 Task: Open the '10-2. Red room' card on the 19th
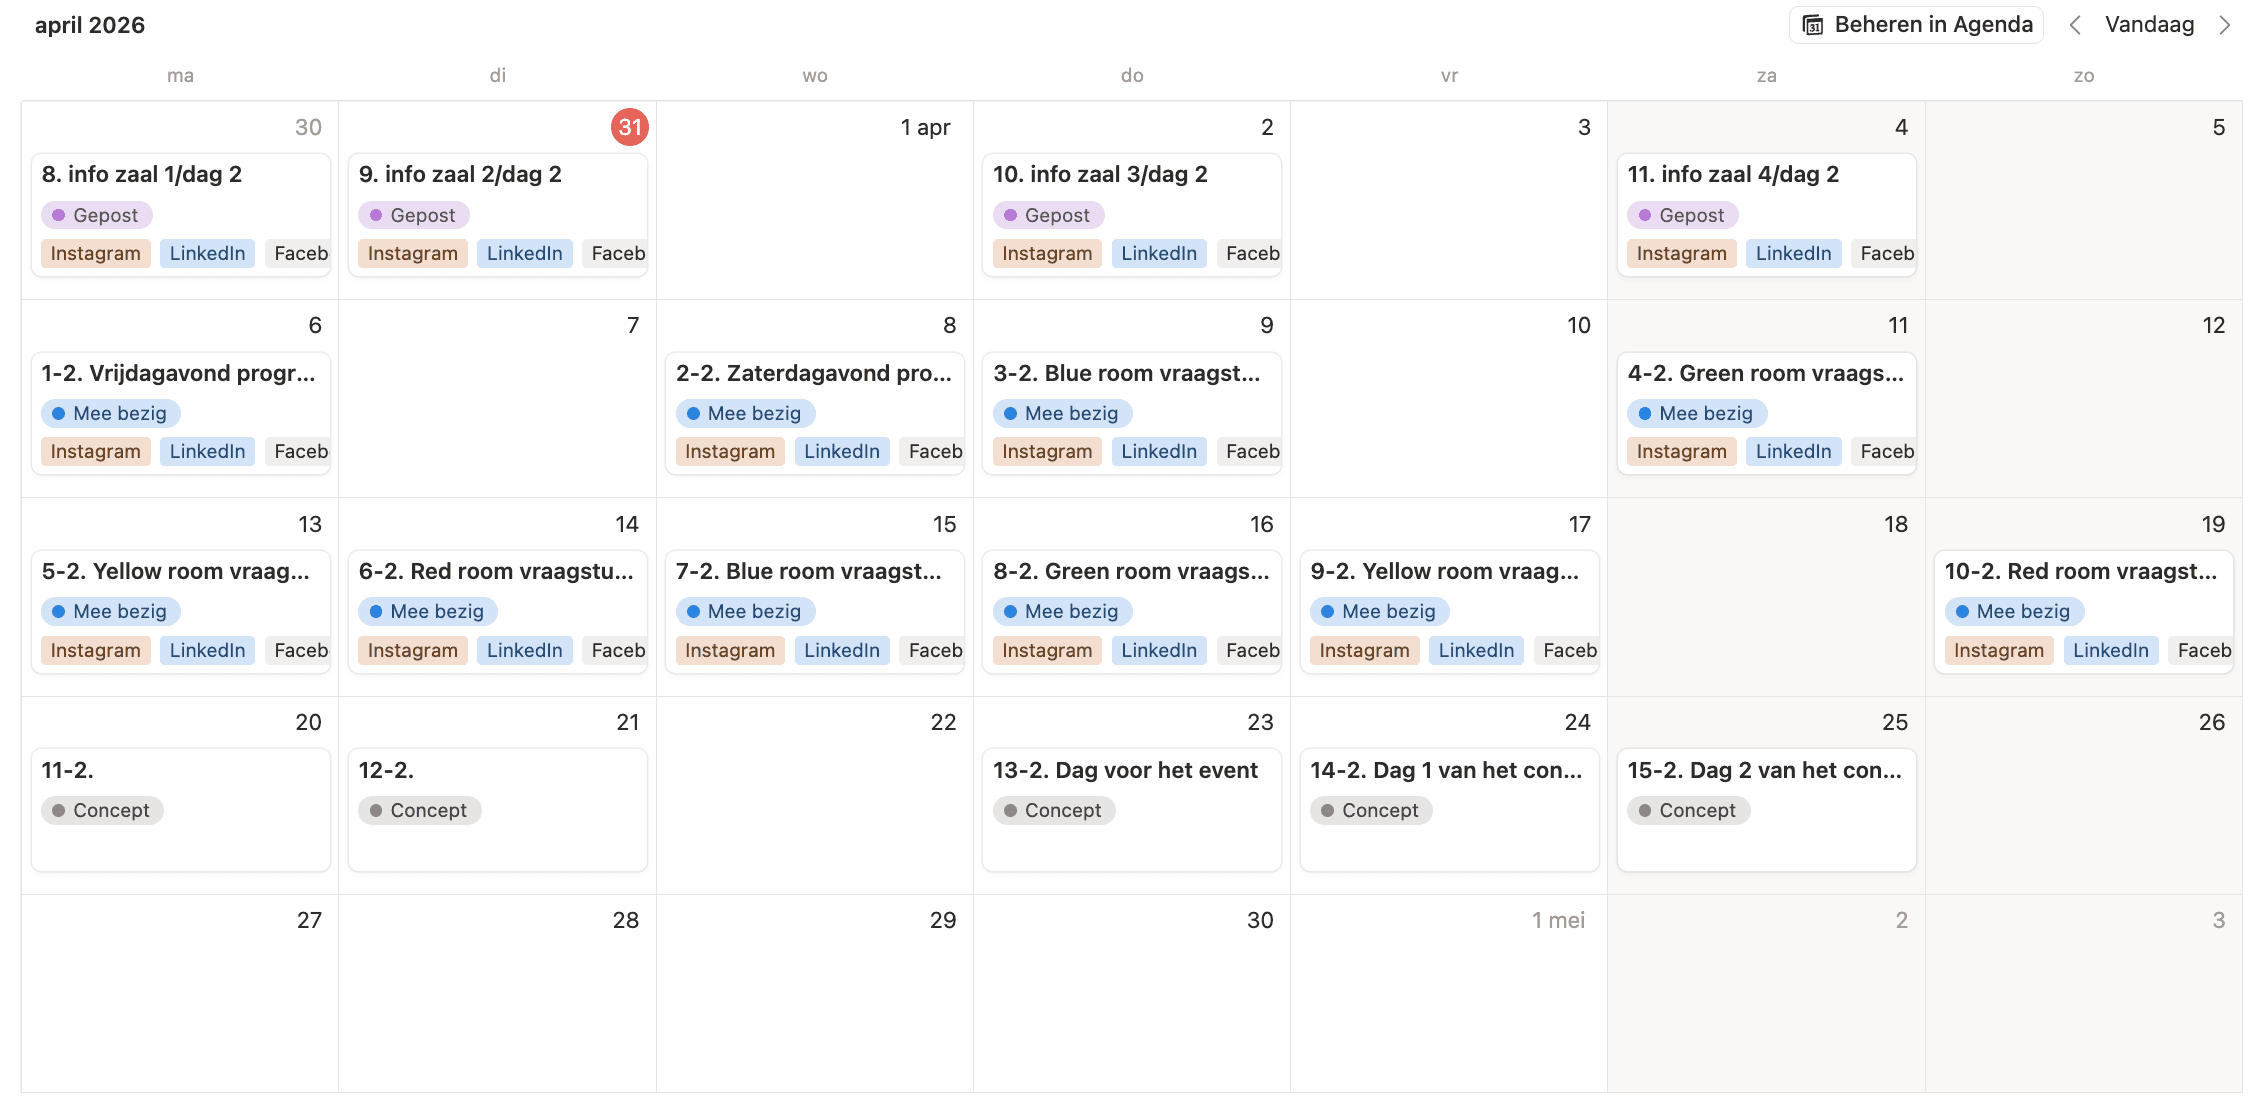(x=2080, y=571)
